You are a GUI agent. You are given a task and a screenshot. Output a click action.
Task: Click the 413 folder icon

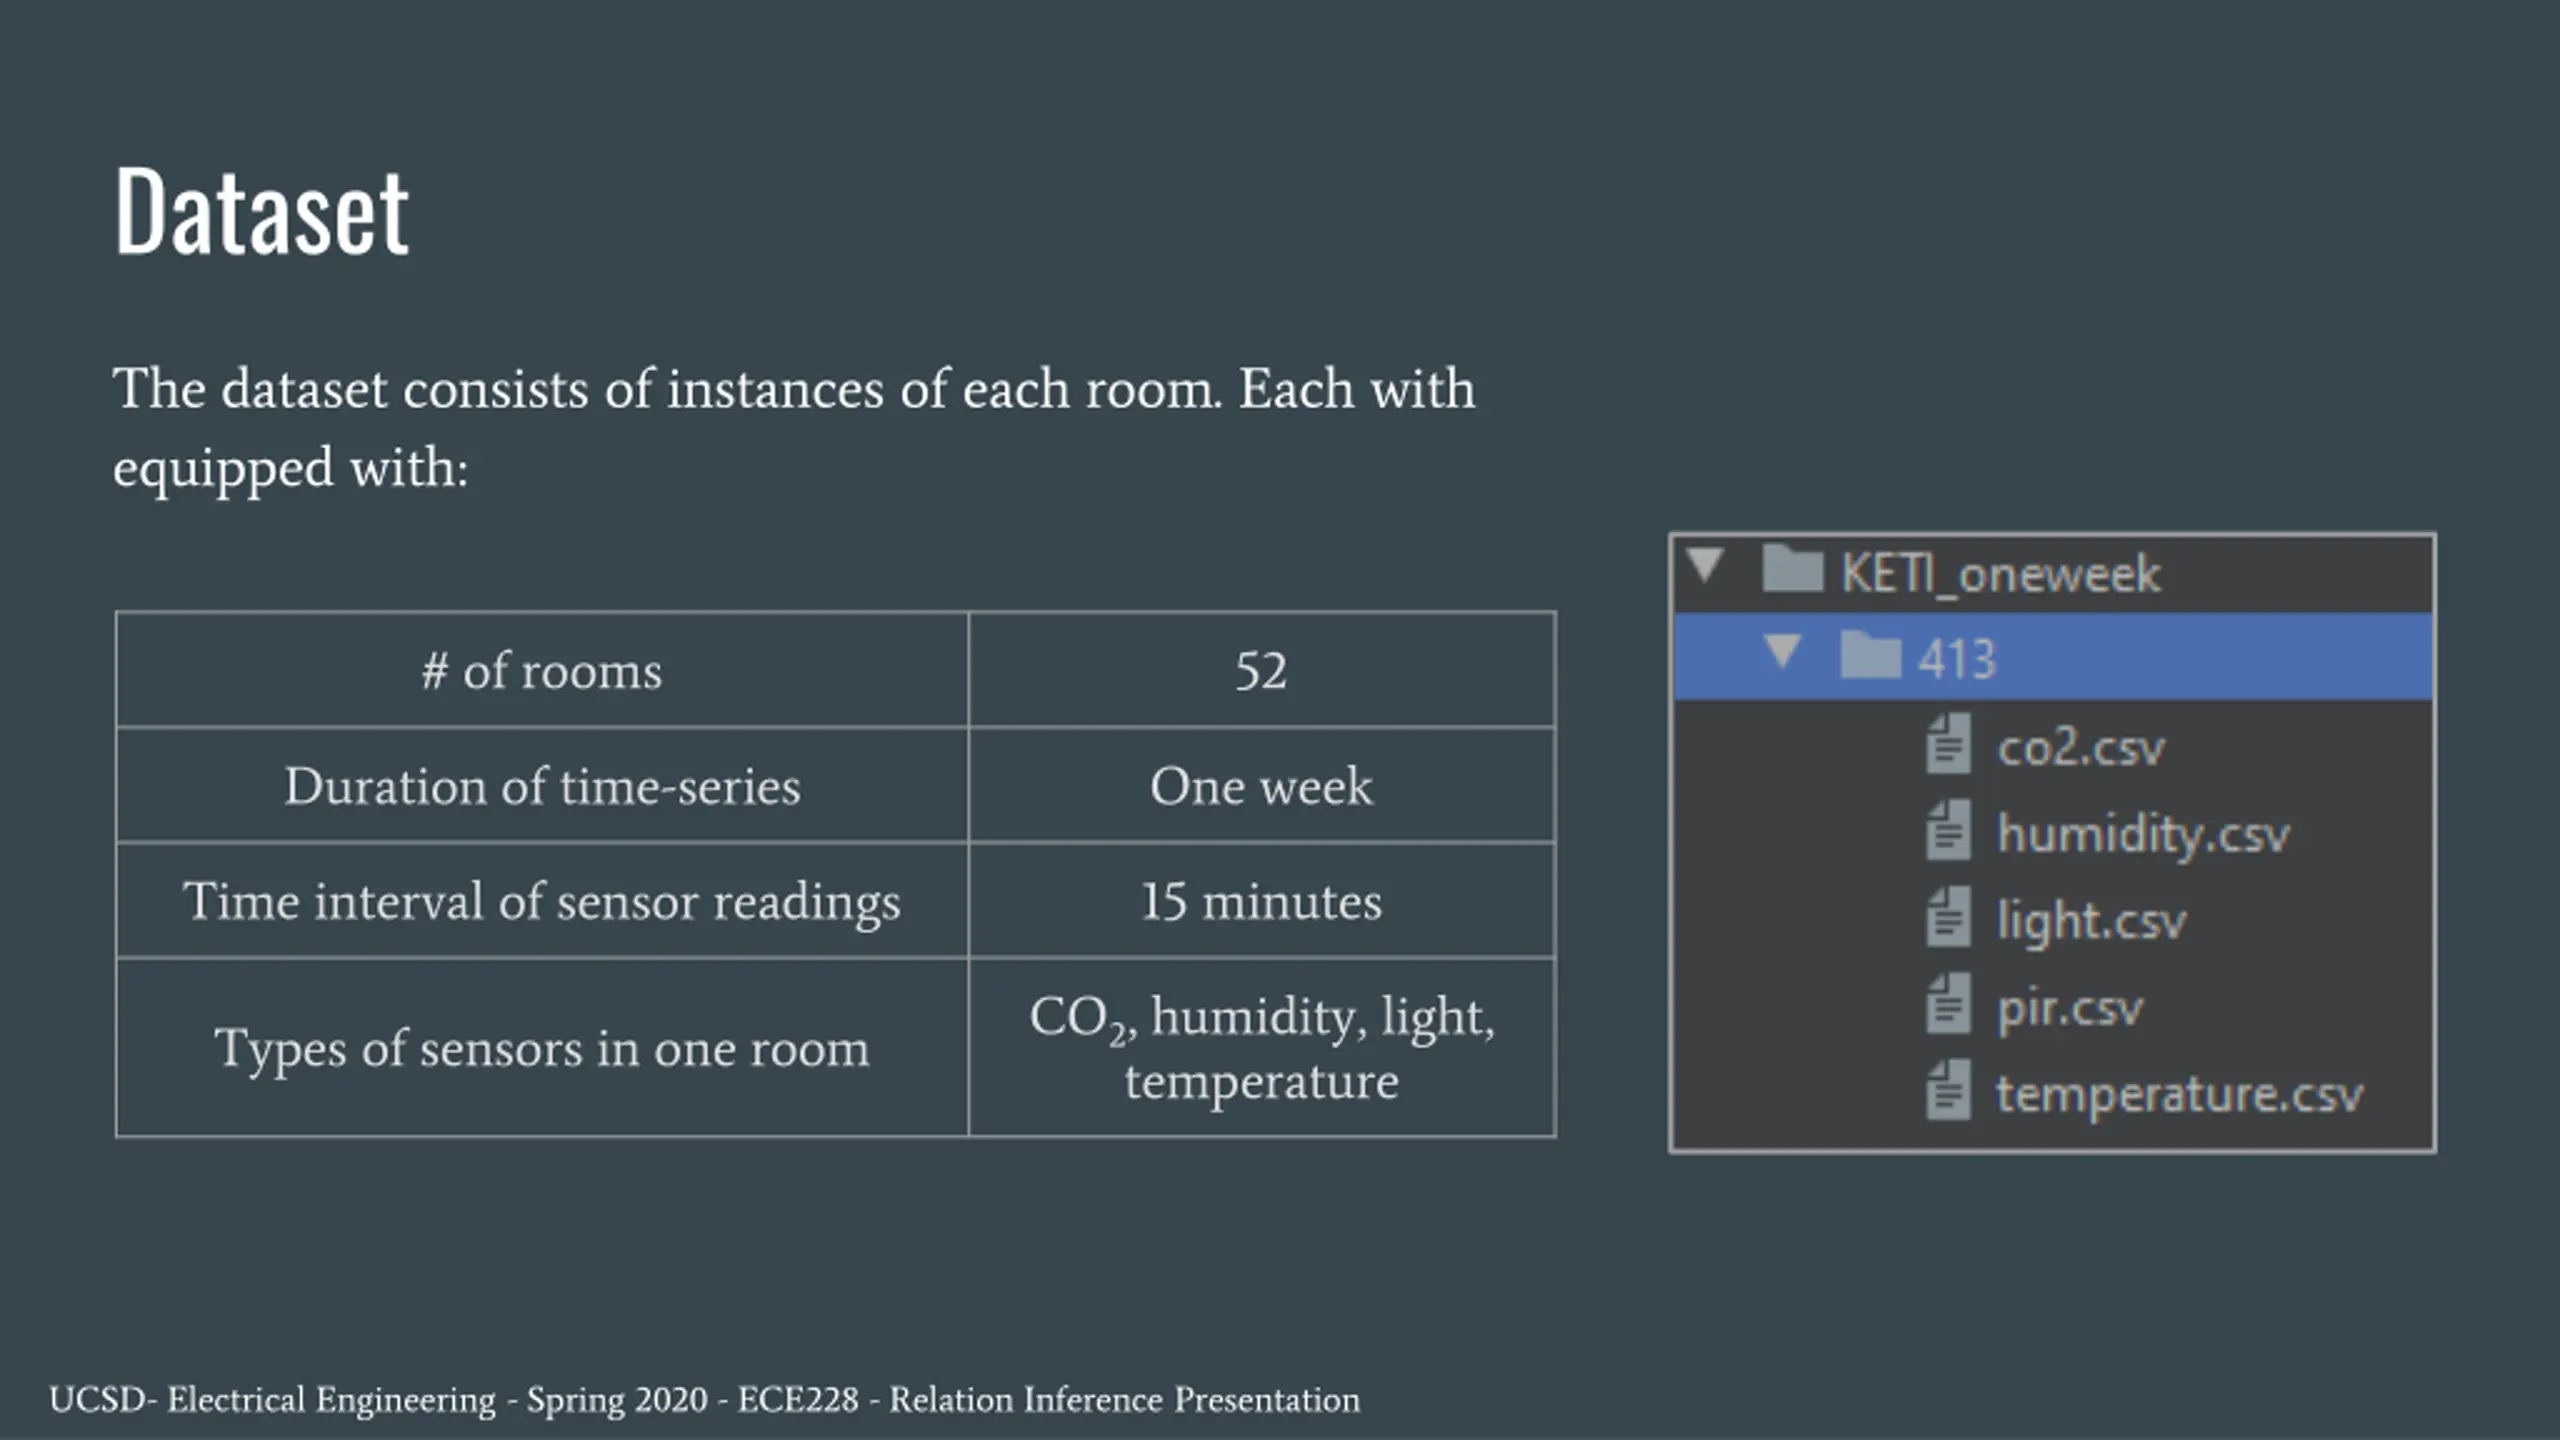(x=1869, y=656)
